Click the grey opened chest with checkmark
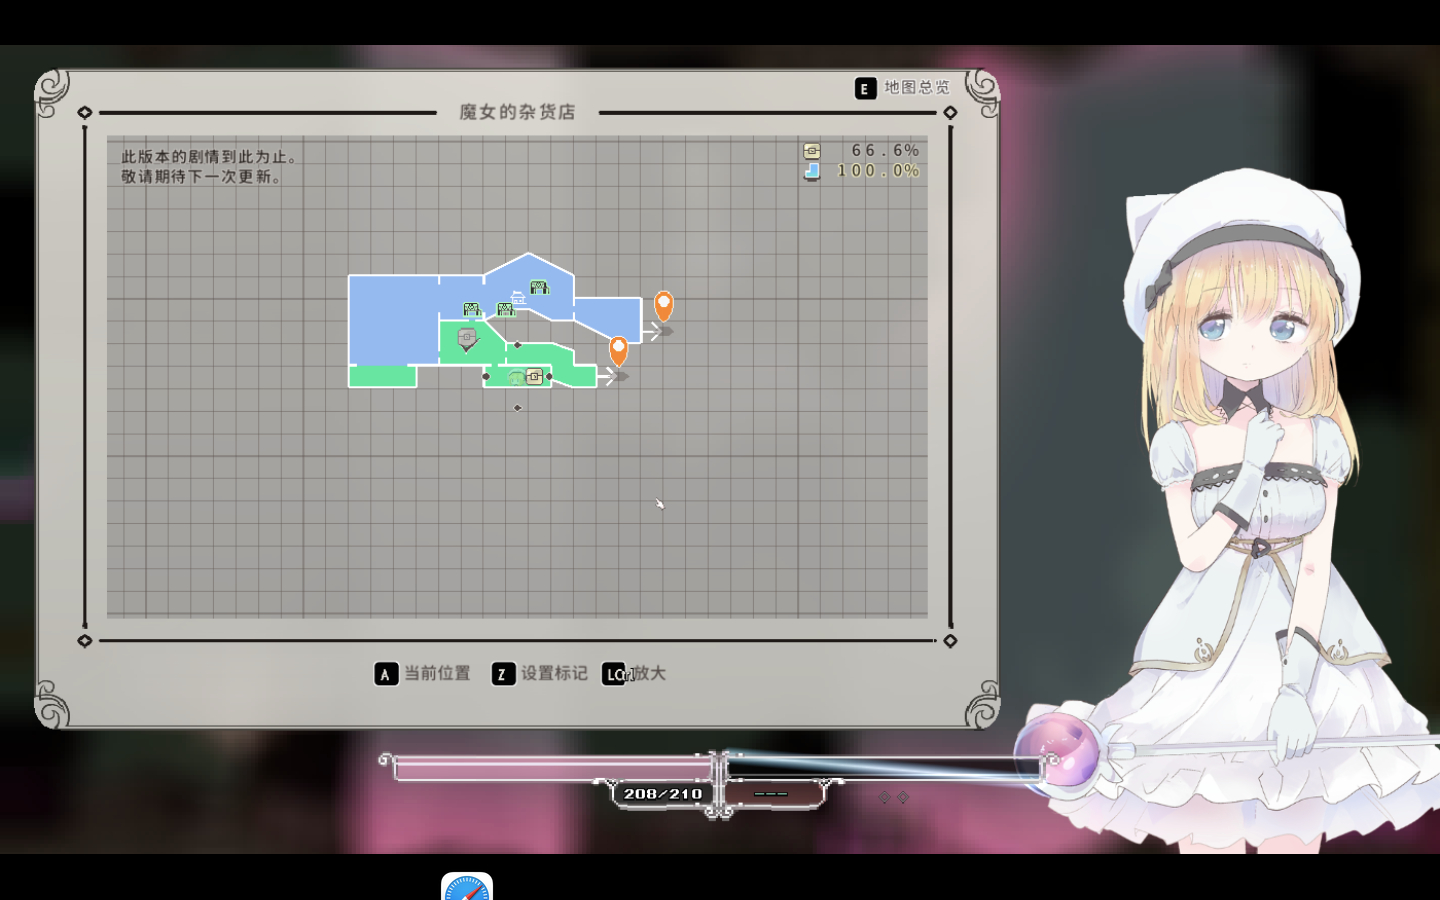This screenshot has height=900, width=1440. point(467,339)
